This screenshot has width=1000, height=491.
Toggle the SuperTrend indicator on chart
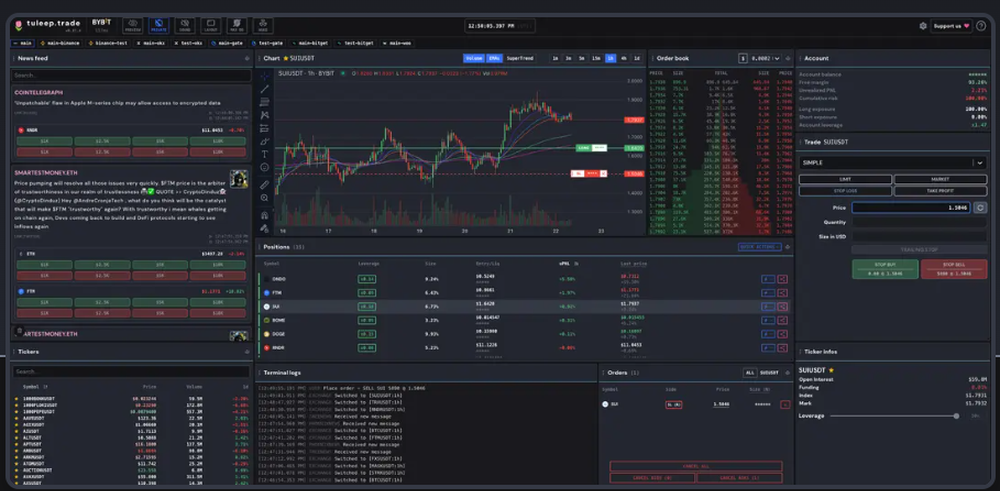520,58
